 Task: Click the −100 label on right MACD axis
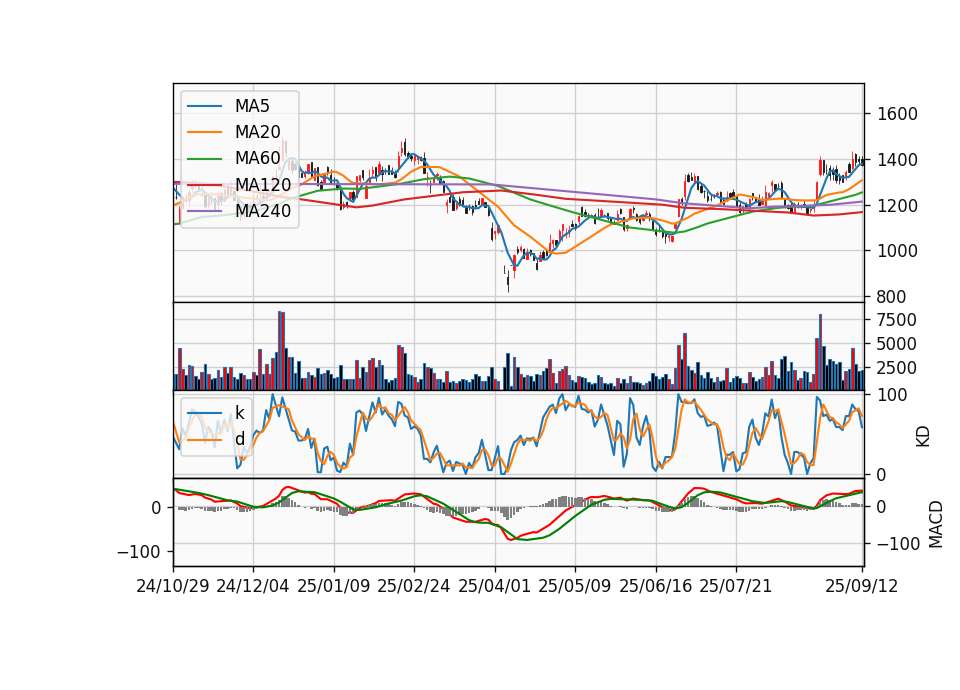coord(898,544)
